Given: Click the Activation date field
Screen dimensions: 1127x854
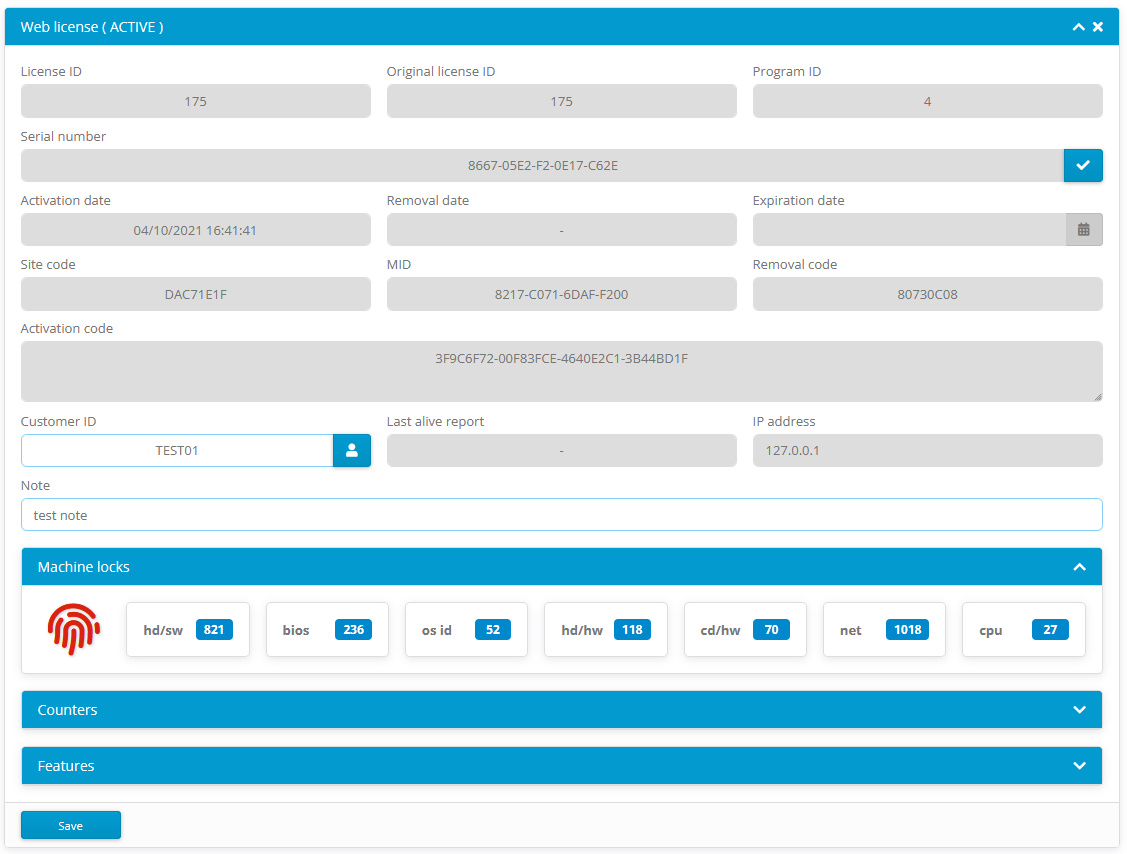Looking at the screenshot, I should (196, 230).
